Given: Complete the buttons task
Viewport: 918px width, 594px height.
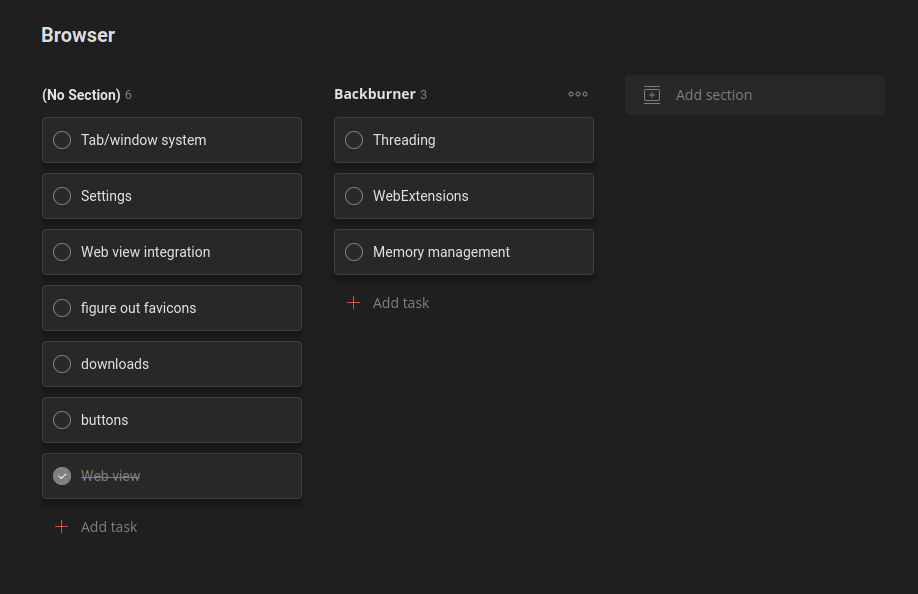Looking at the screenshot, I should click(x=62, y=420).
